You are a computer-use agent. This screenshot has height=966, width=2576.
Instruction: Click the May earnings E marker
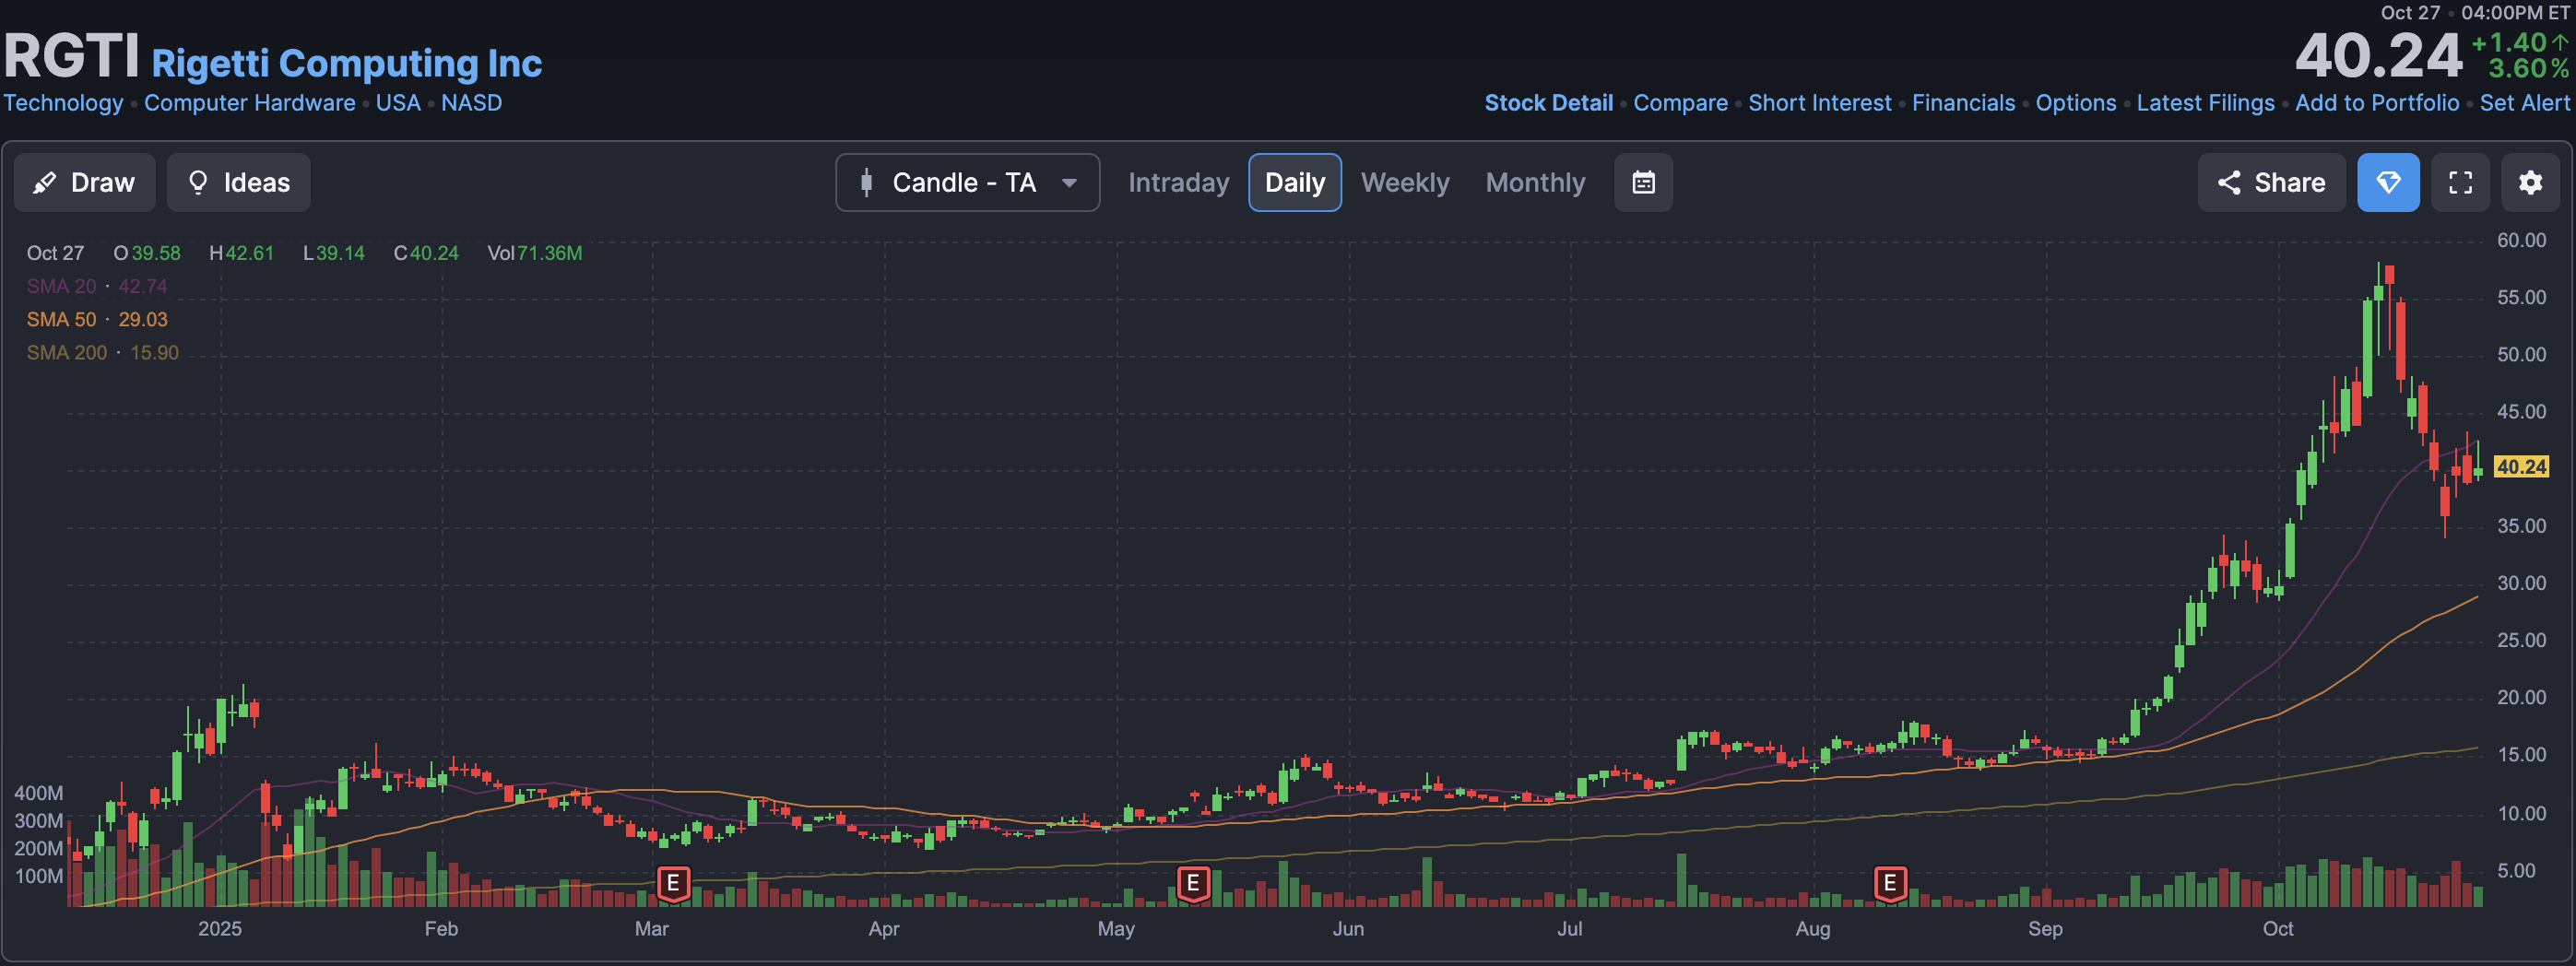pyautogui.click(x=1192, y=883)
